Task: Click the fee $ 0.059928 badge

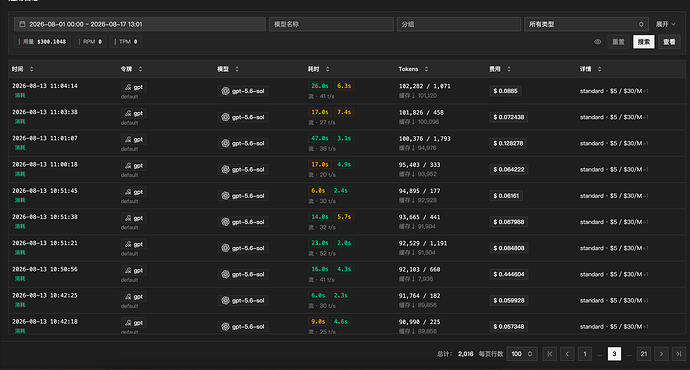Action: tap(509, 300)
